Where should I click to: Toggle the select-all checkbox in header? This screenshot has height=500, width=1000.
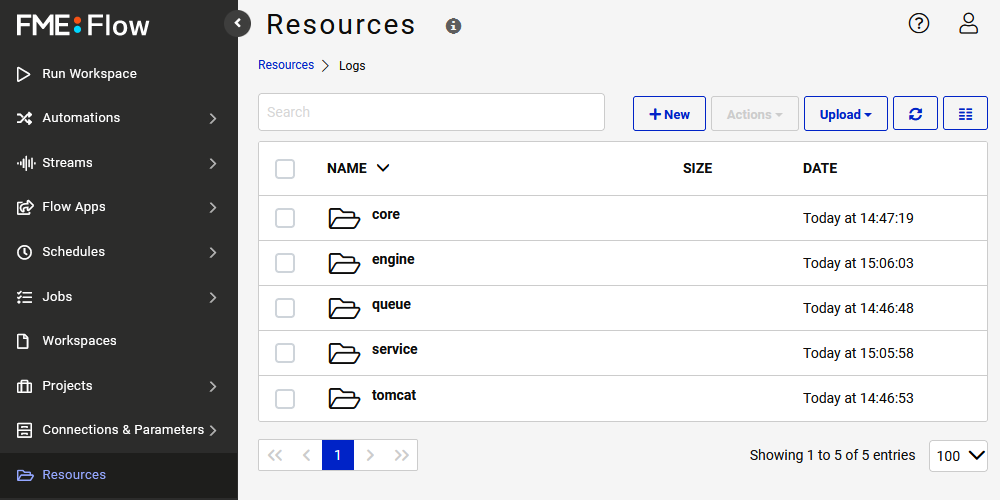285,169
